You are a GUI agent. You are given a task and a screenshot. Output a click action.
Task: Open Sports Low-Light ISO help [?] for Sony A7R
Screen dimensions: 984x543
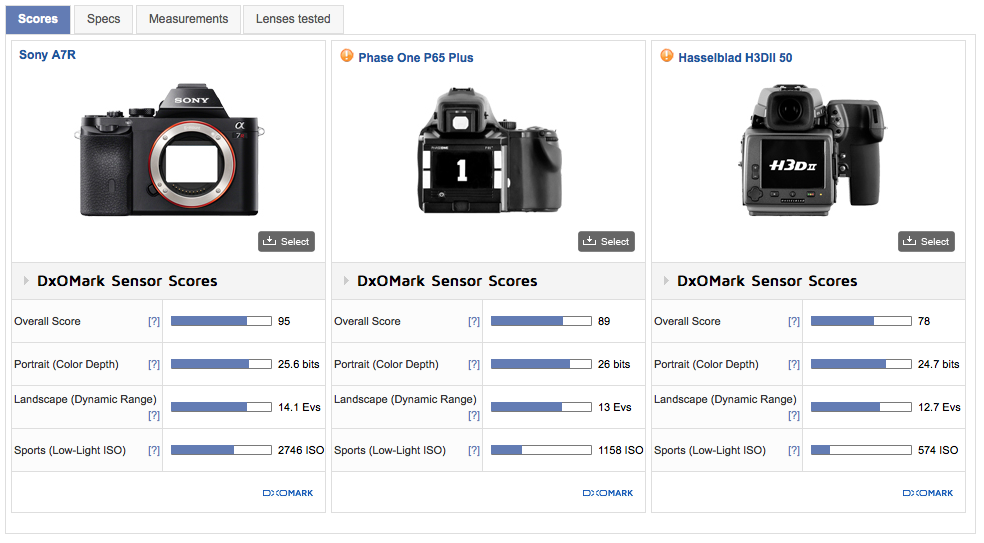click(x=154, y=451)
